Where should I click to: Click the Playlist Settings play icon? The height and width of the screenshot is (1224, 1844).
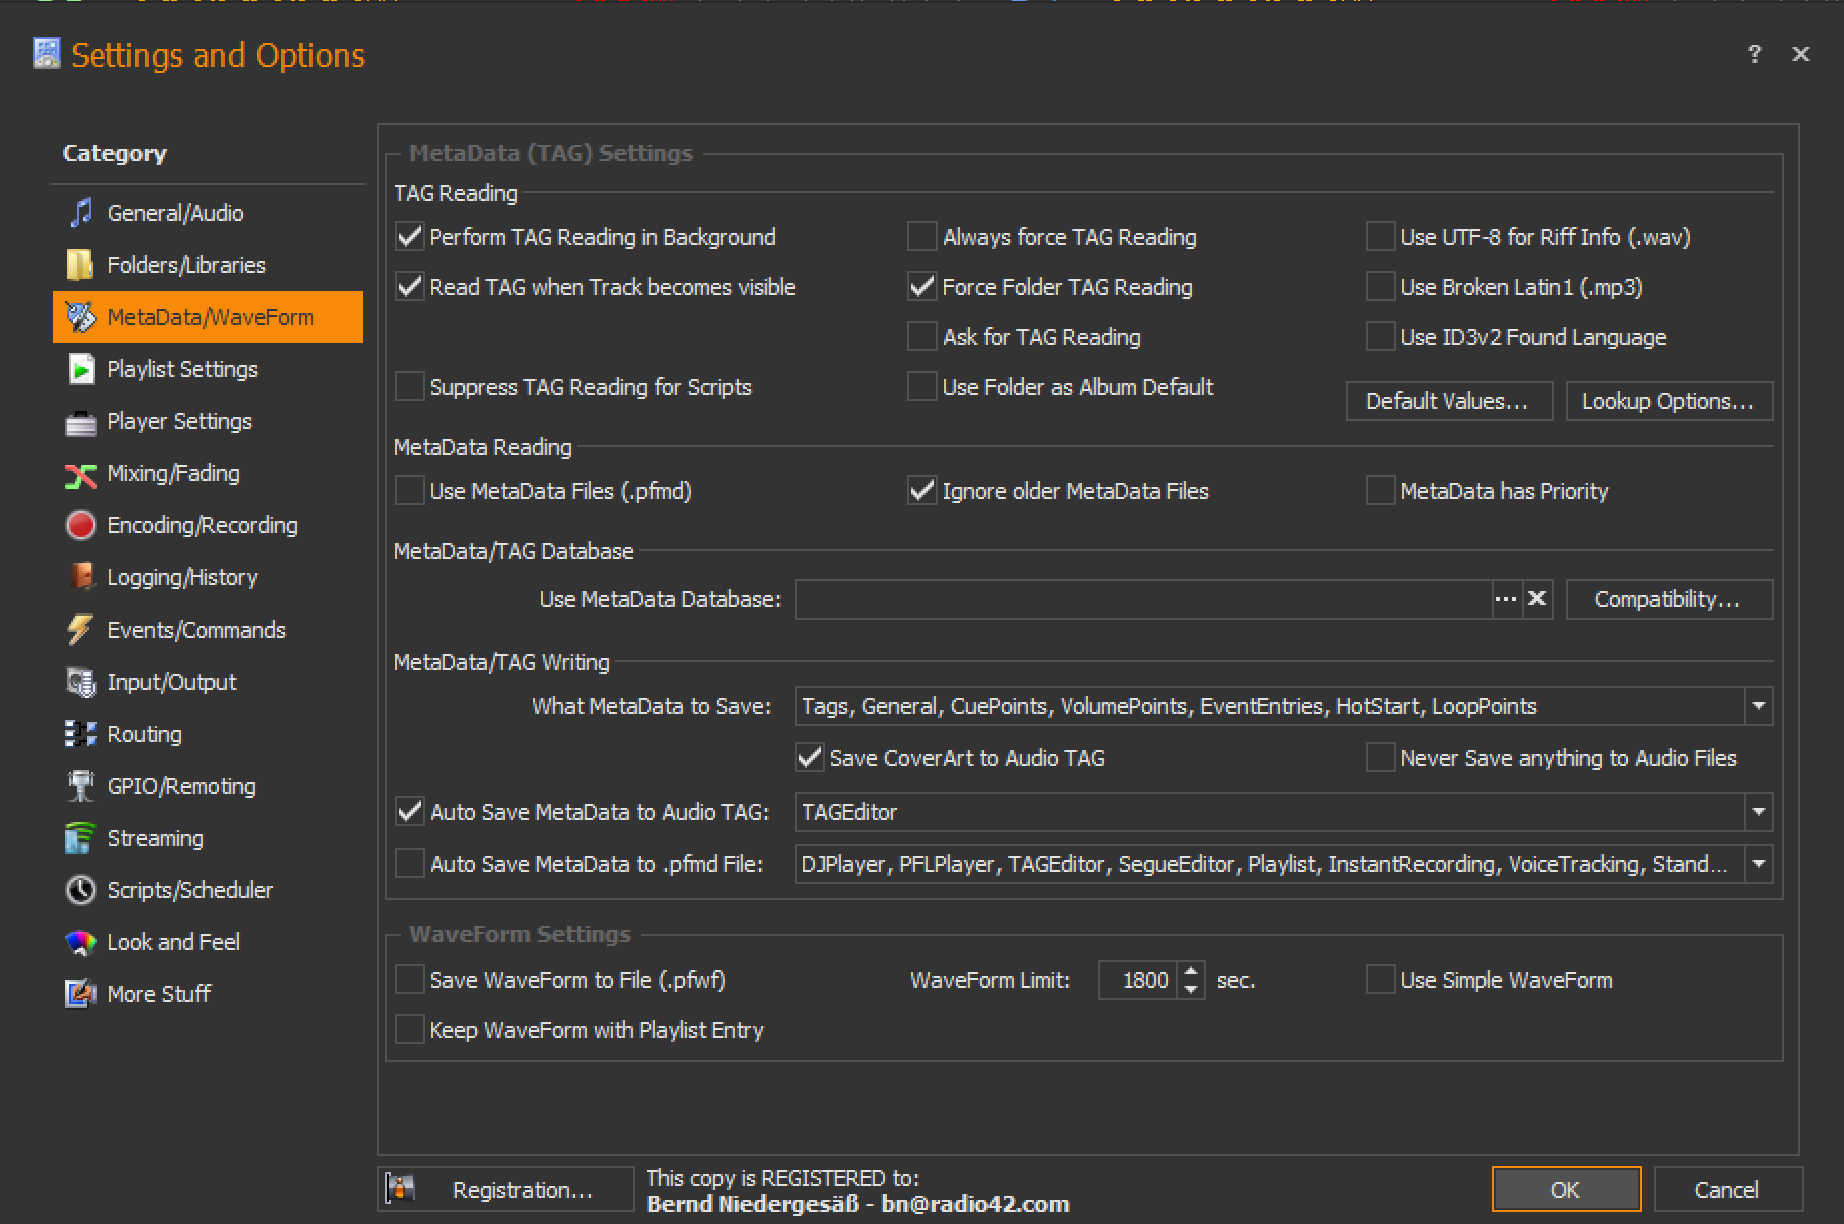pos(80,369)
